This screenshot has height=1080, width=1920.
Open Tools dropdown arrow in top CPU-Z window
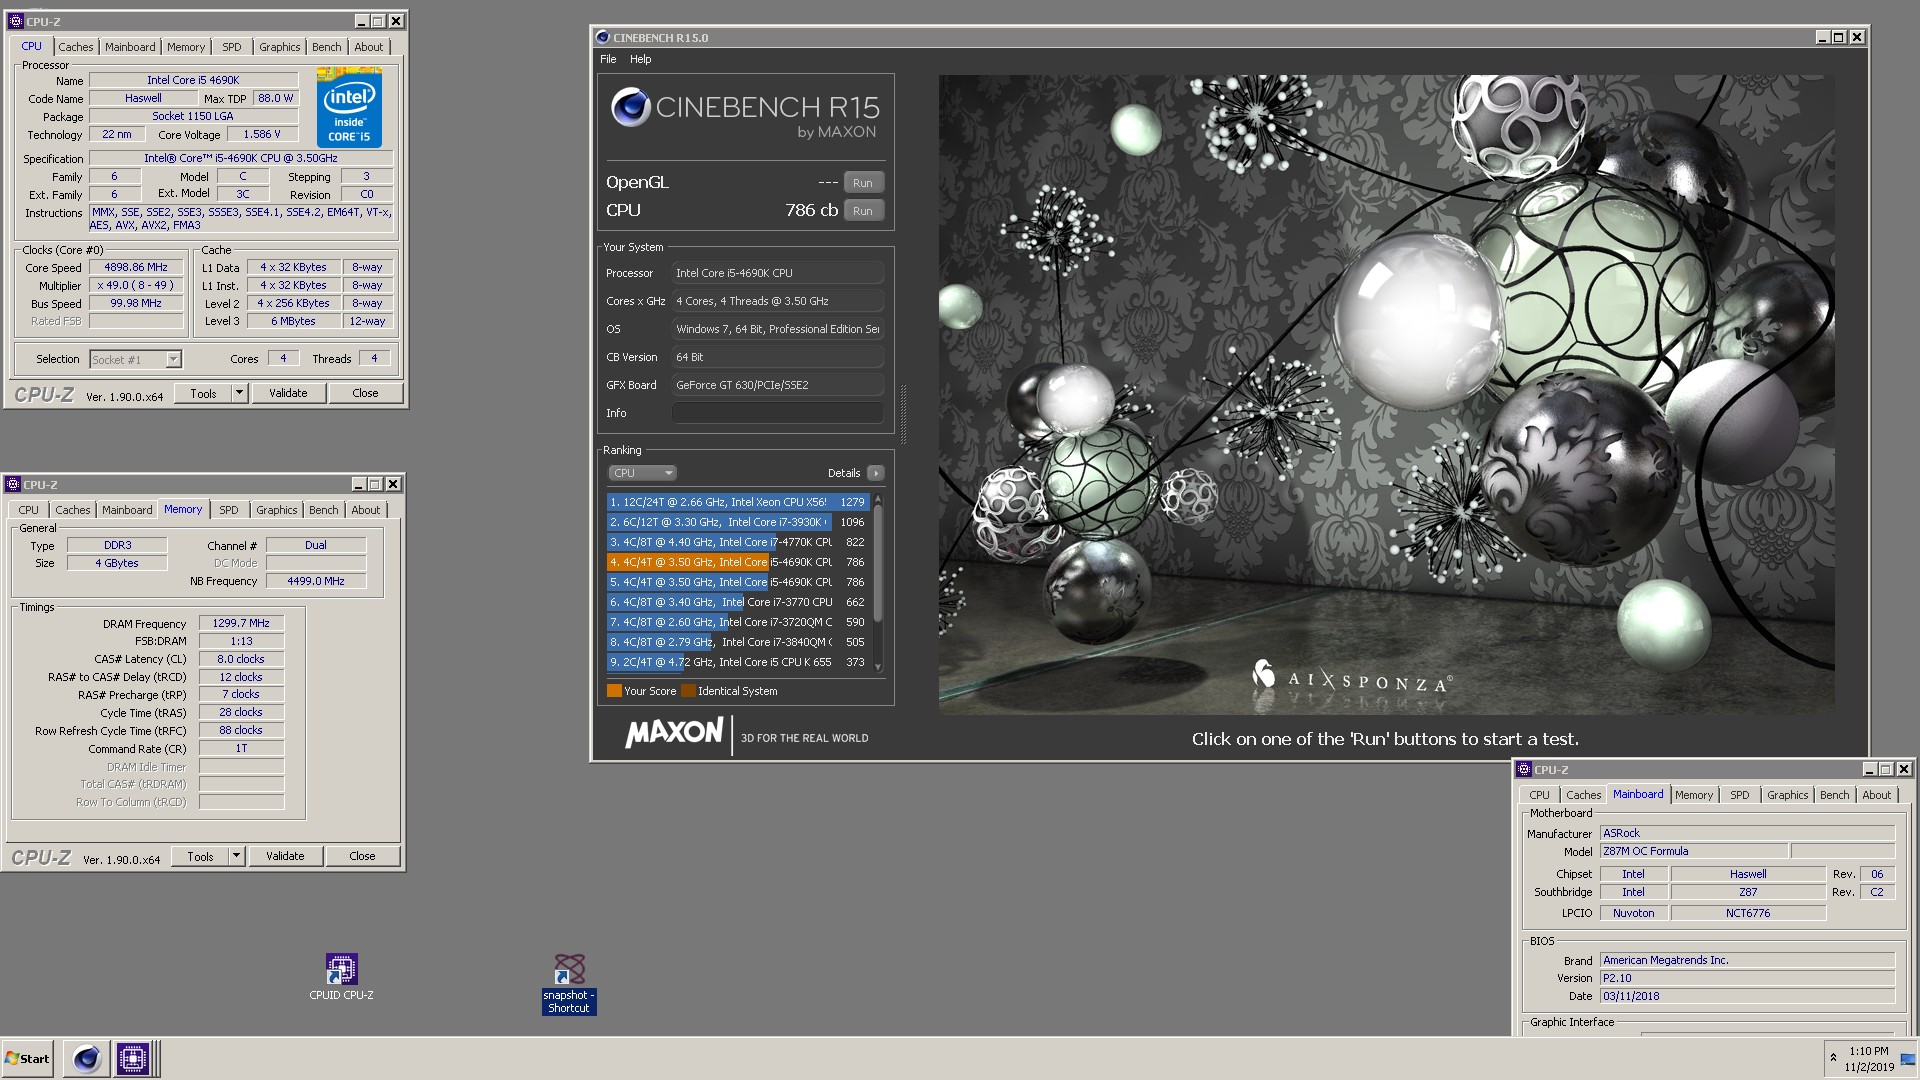(239, 394)
